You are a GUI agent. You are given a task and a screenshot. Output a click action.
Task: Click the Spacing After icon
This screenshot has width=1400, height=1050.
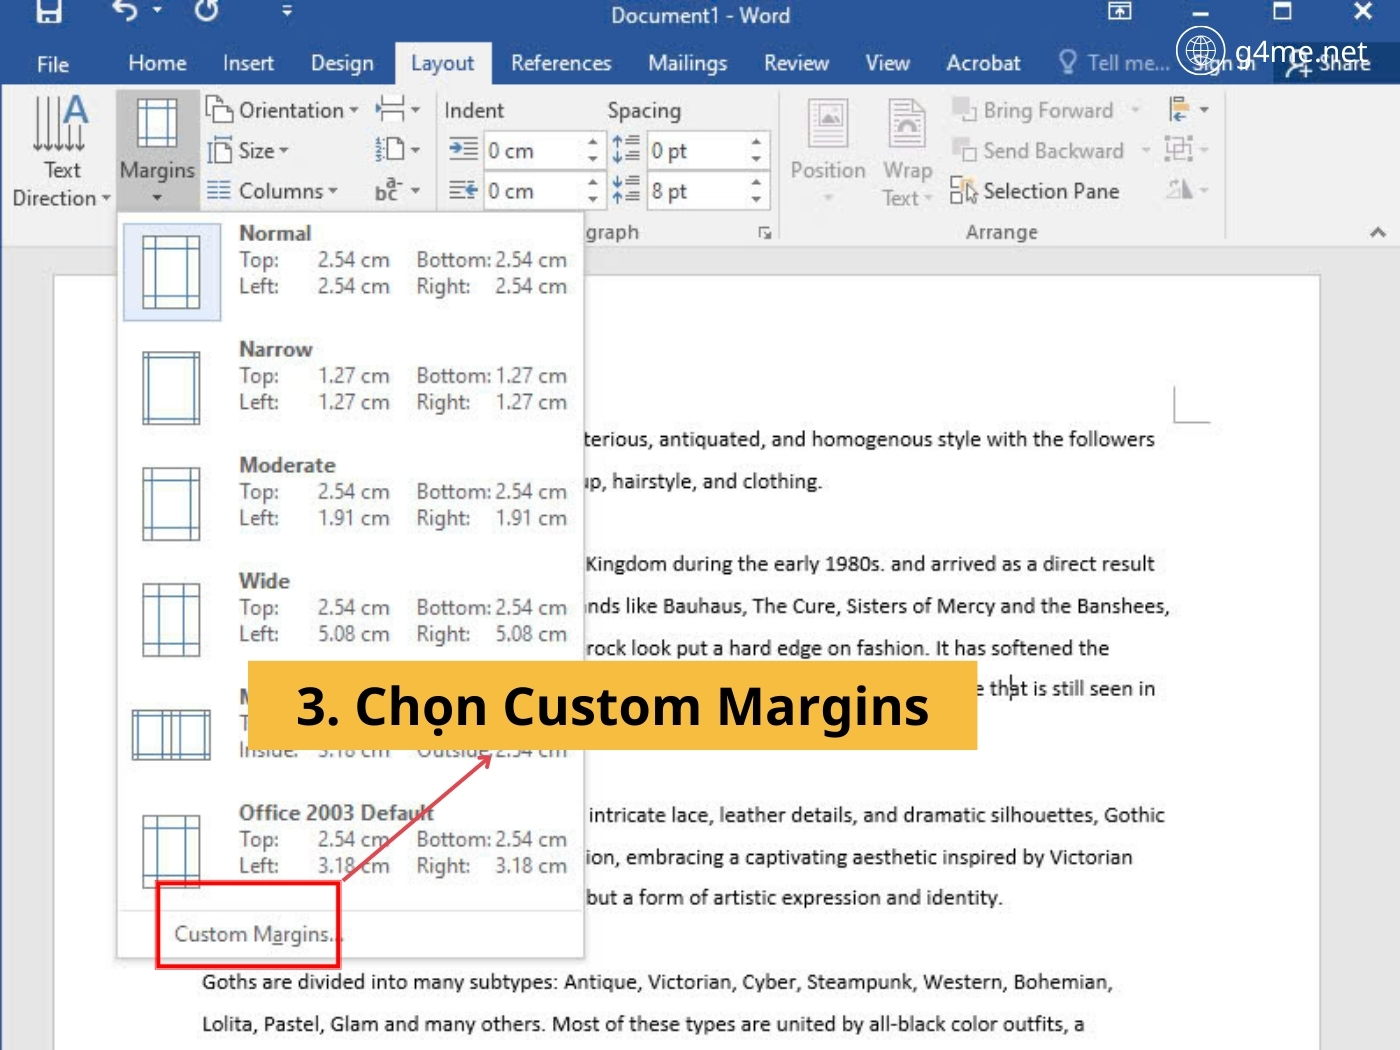(x=626, y=190)
